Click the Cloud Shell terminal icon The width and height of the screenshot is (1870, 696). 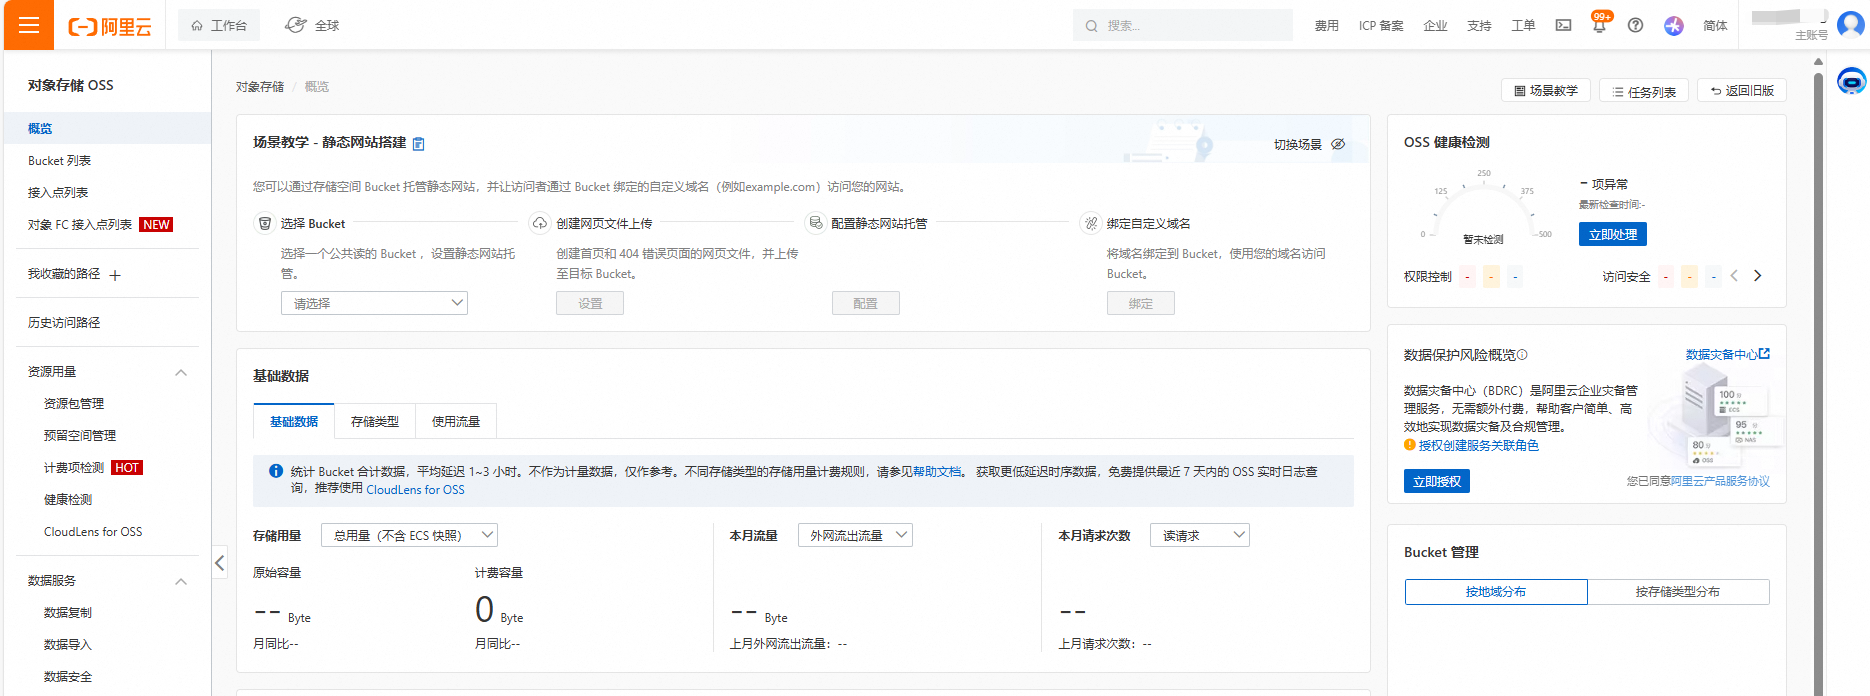[x=1563, y=25]
